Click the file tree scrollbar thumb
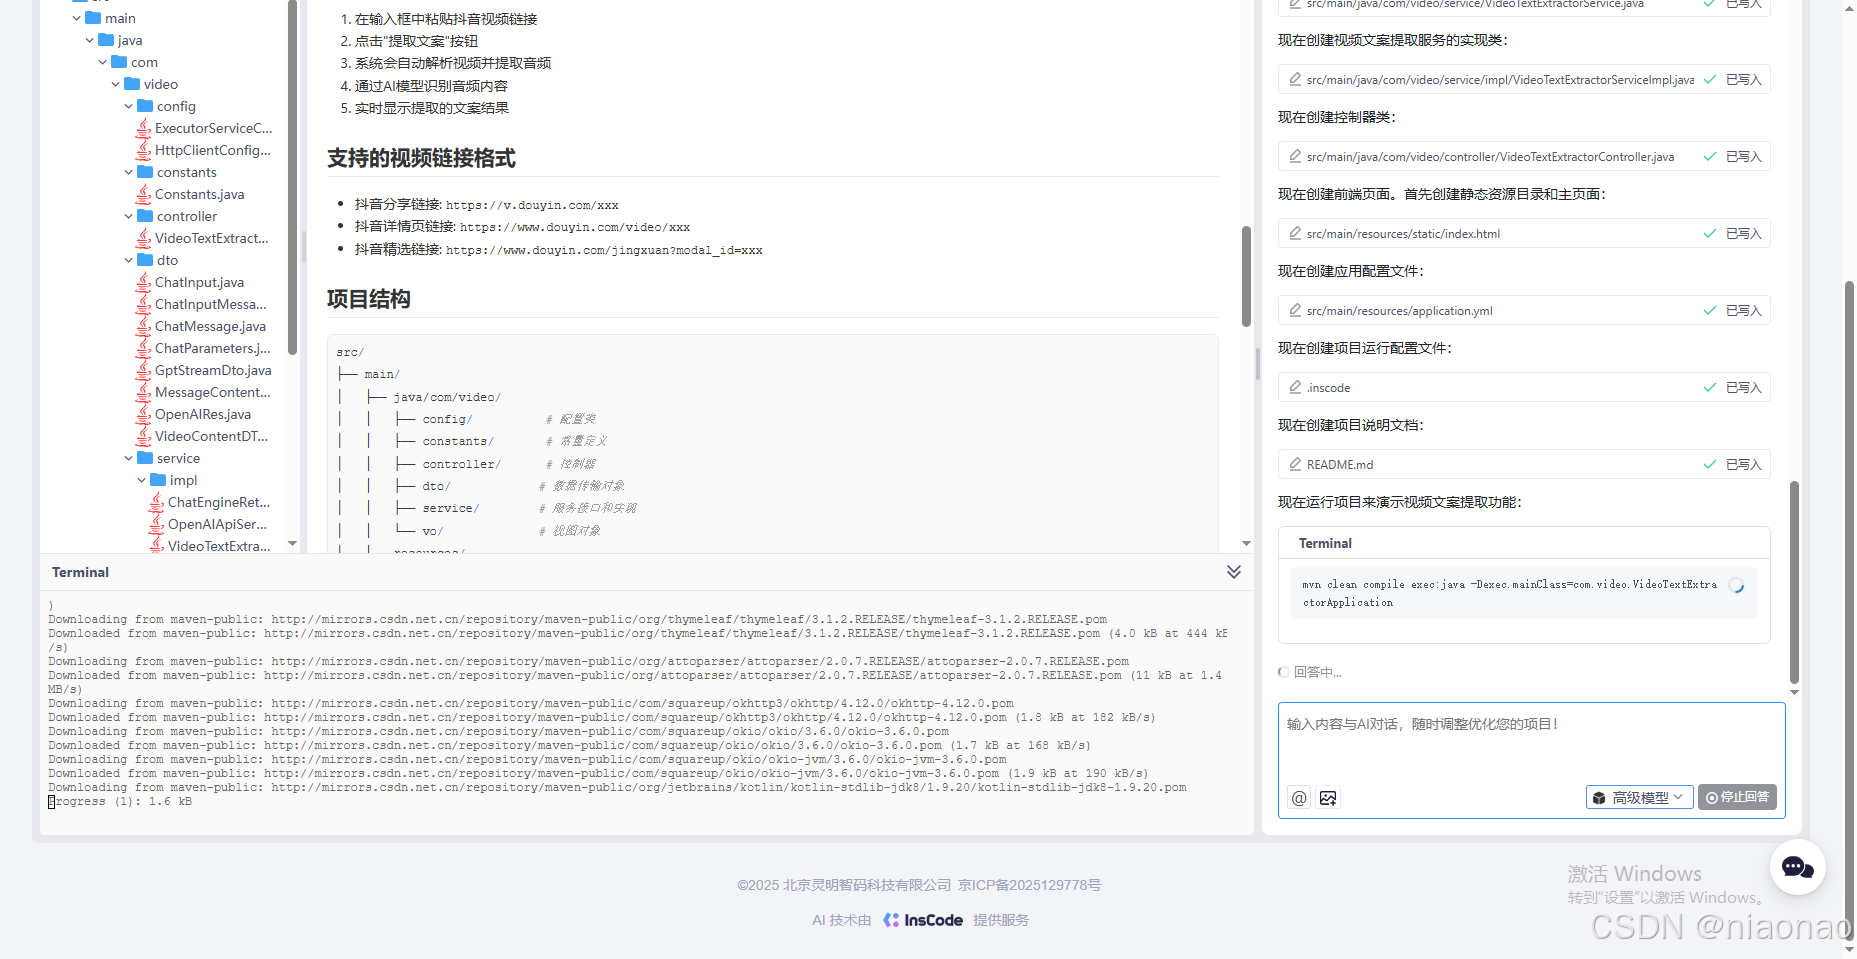Image resolution: width=1857 pixels, height=959 pixels. 292,177
